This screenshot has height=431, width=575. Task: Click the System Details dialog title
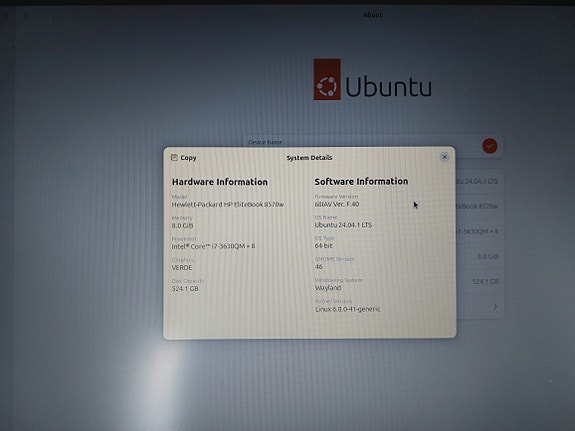click(x=309, y=158)
